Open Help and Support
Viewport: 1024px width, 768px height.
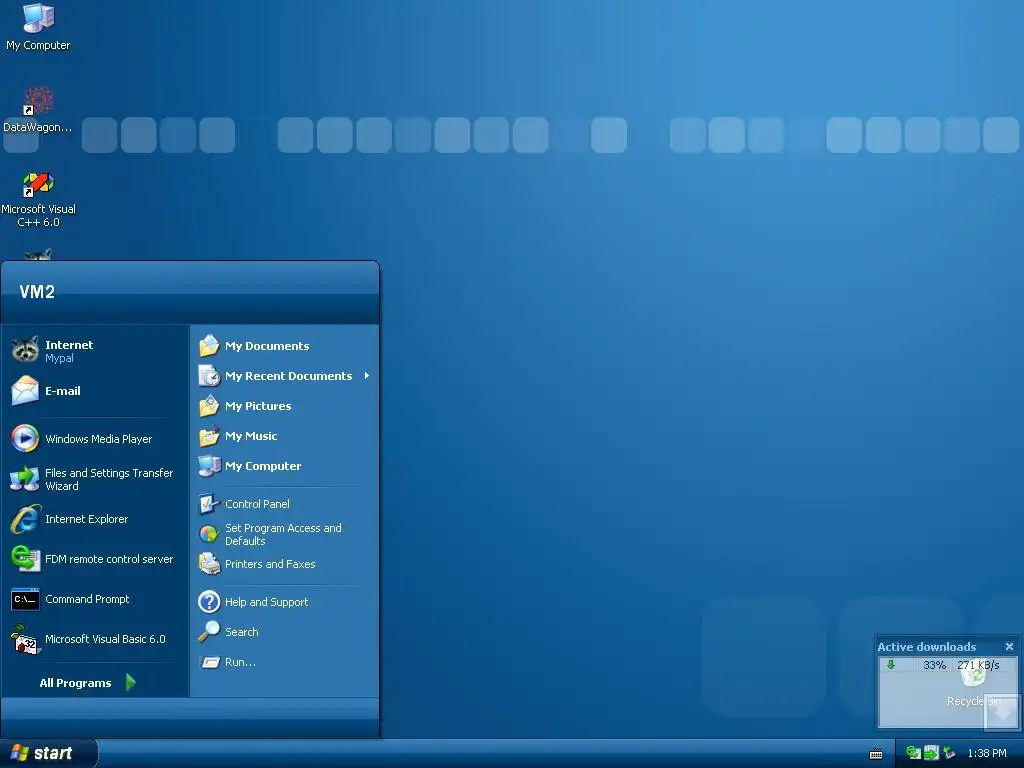285,601
